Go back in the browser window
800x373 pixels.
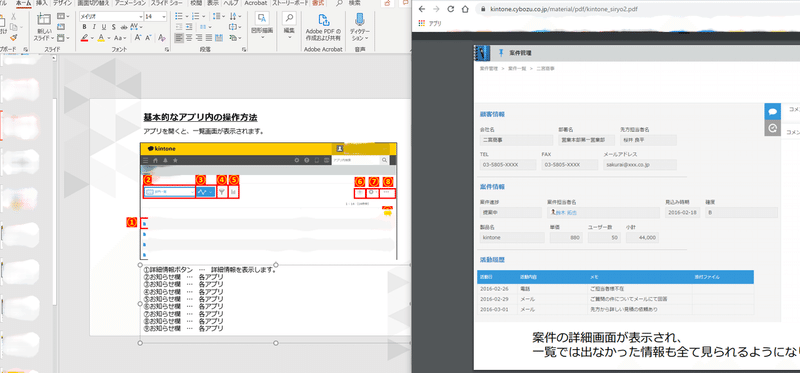tap(421, 9)
